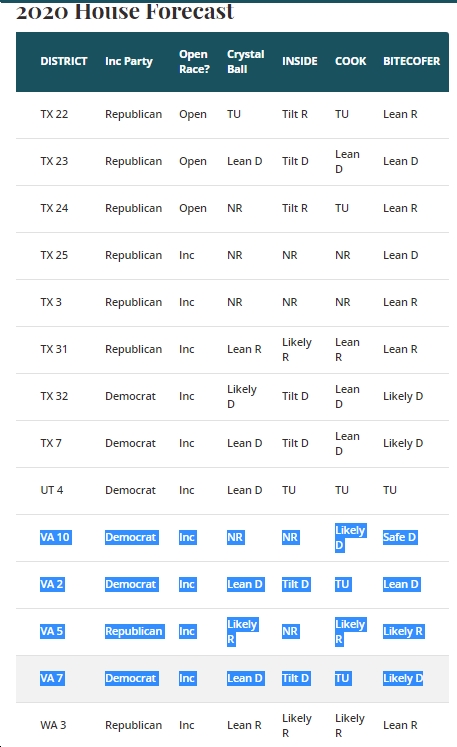Click the TX 22 district cell
The width and height of the screenshot is (457, 747).
coord(54,114)
